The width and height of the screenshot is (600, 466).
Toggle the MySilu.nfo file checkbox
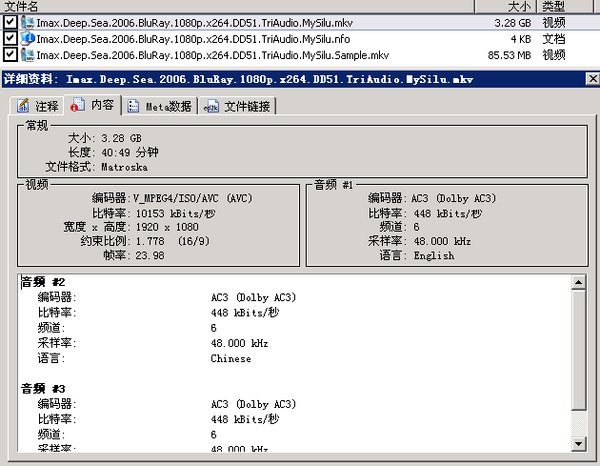(x=10, y=38)
